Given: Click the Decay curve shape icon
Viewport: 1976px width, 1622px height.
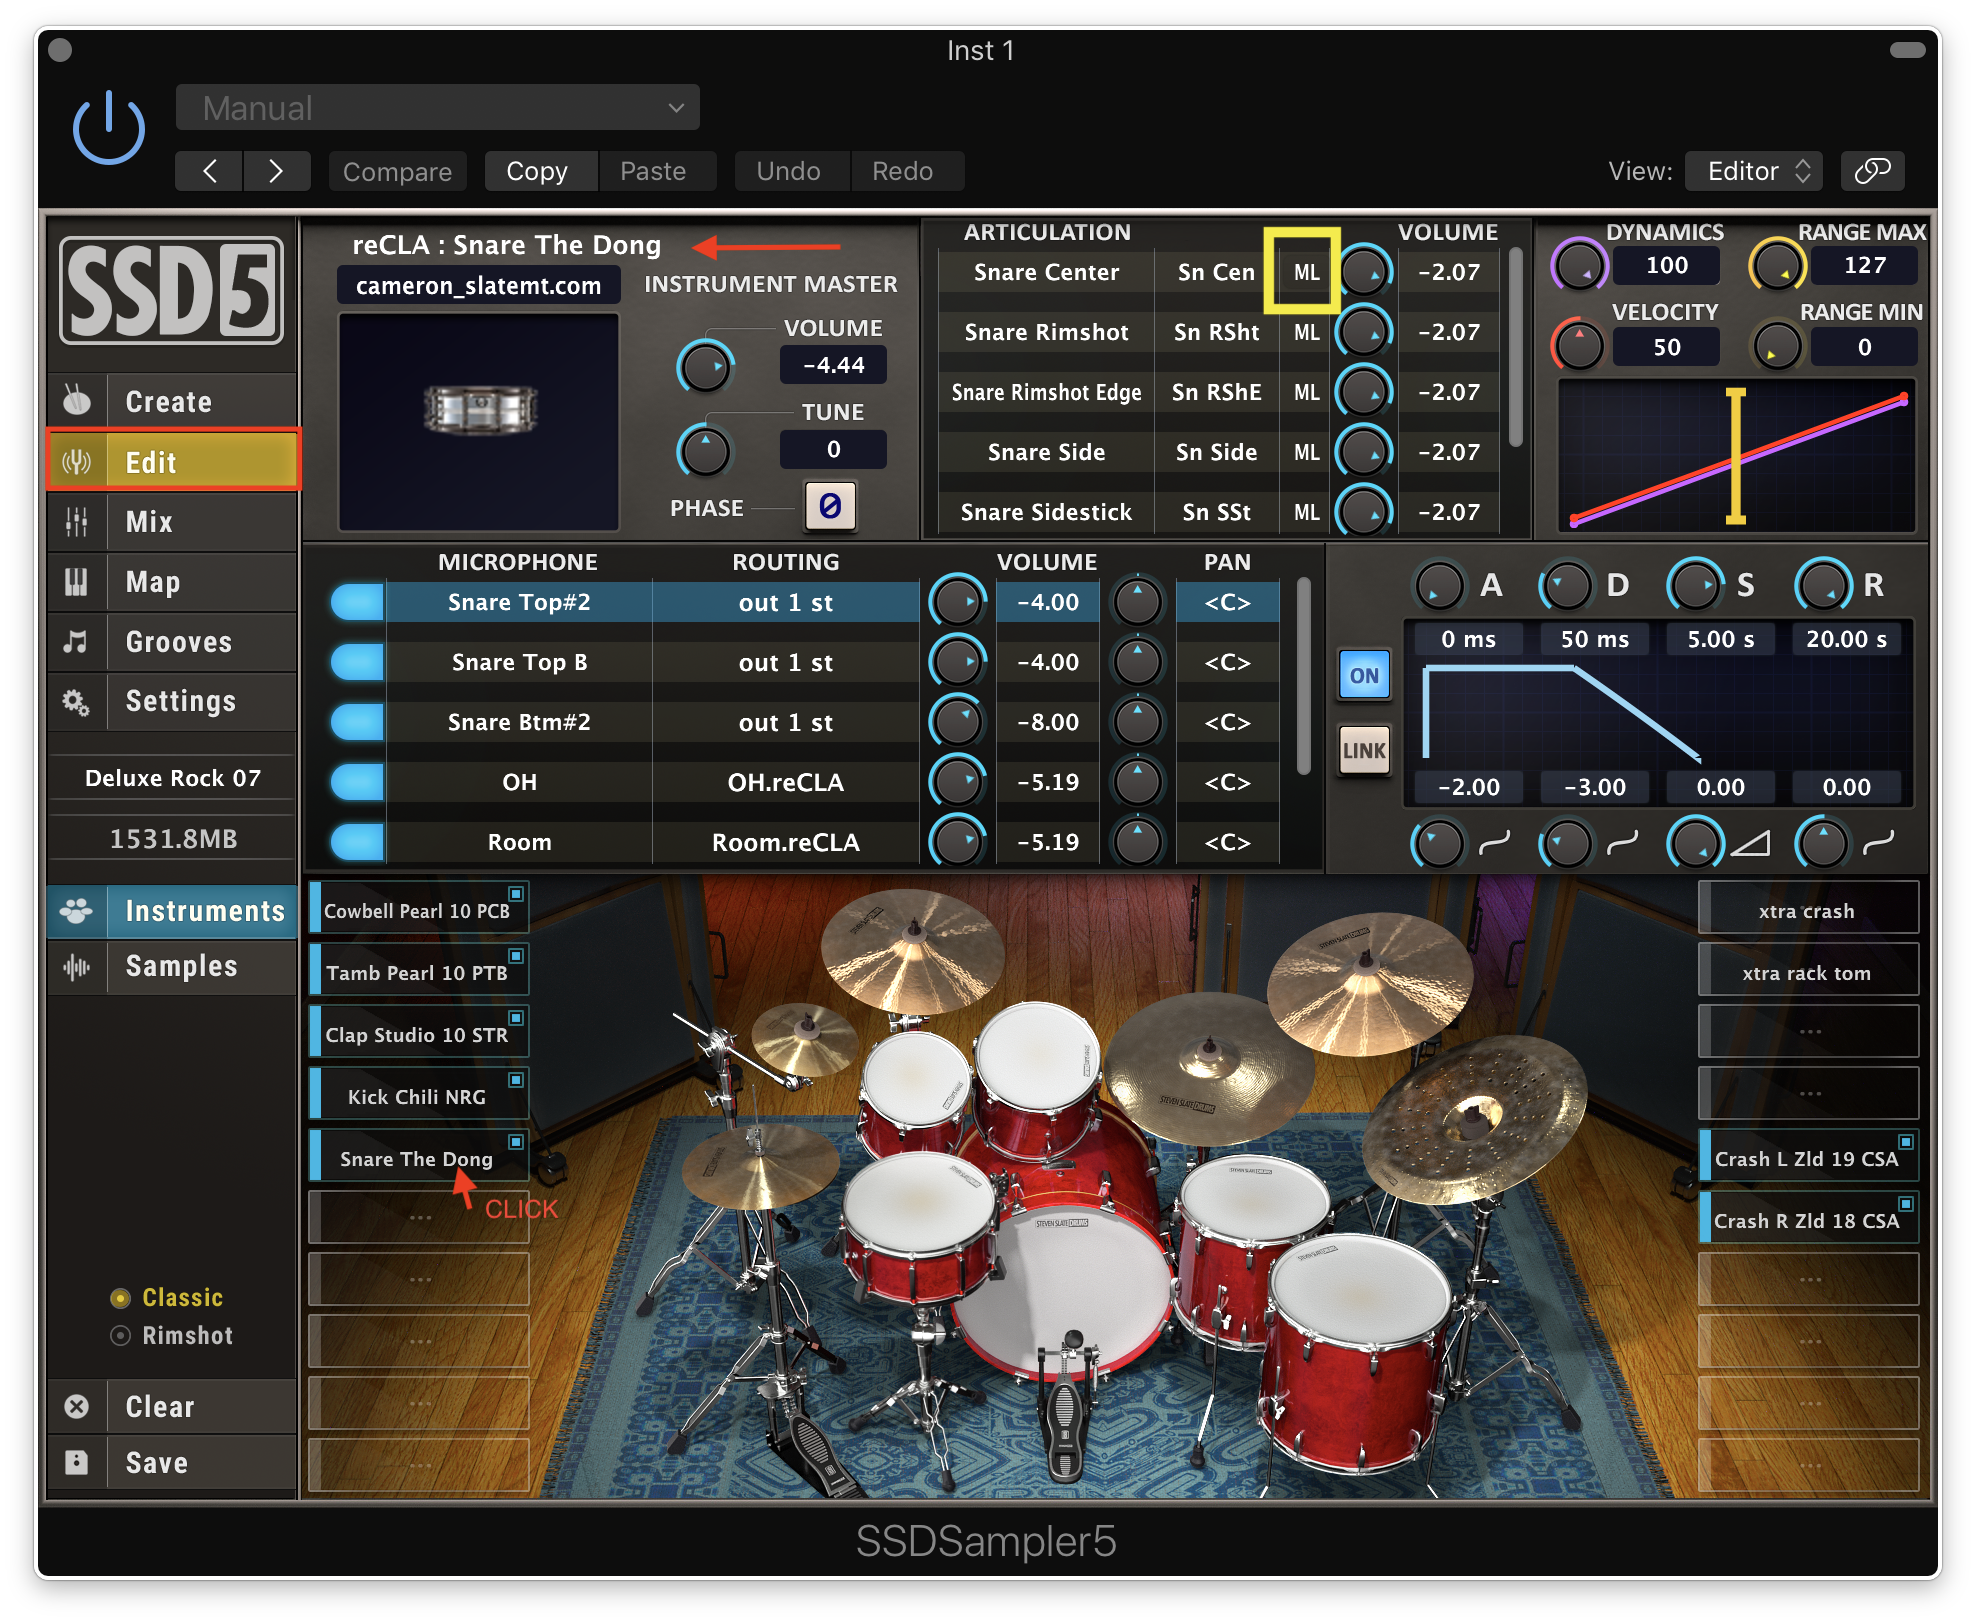Looking at the screenshot, I should coord(1622,844).
